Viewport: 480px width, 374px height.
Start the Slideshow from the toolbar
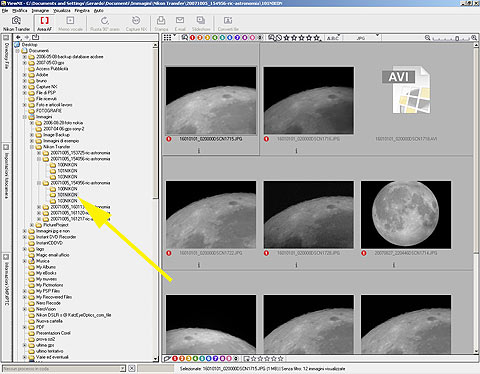[201, 23]
